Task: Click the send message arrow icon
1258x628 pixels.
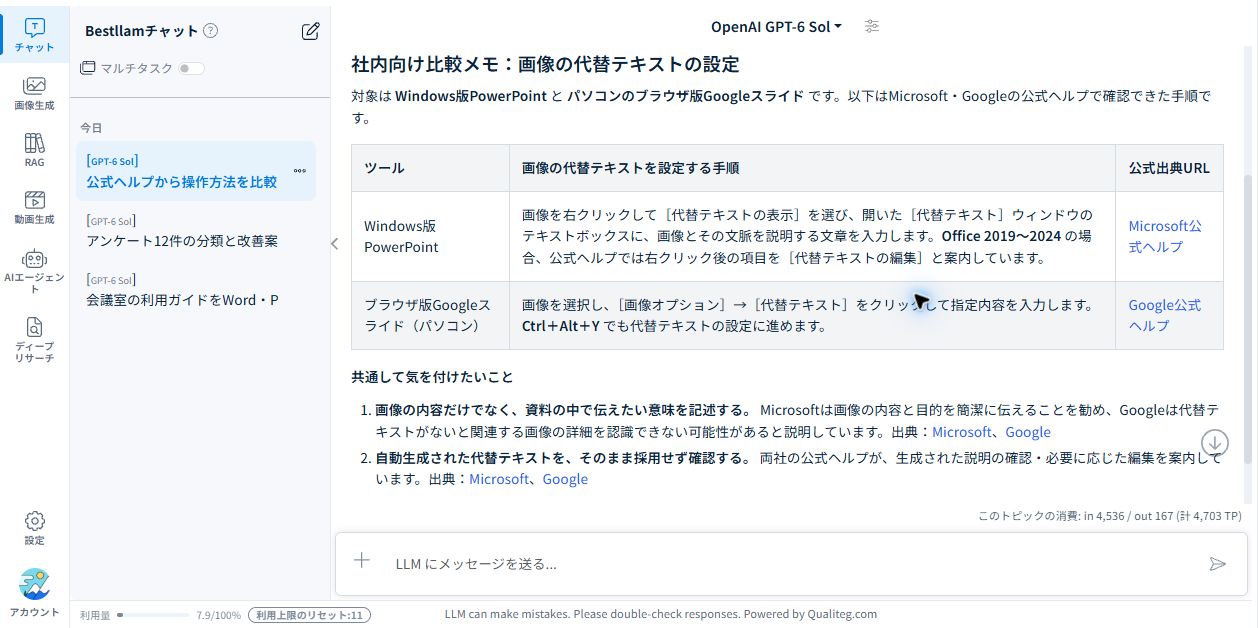Action: pos(1217,564)
